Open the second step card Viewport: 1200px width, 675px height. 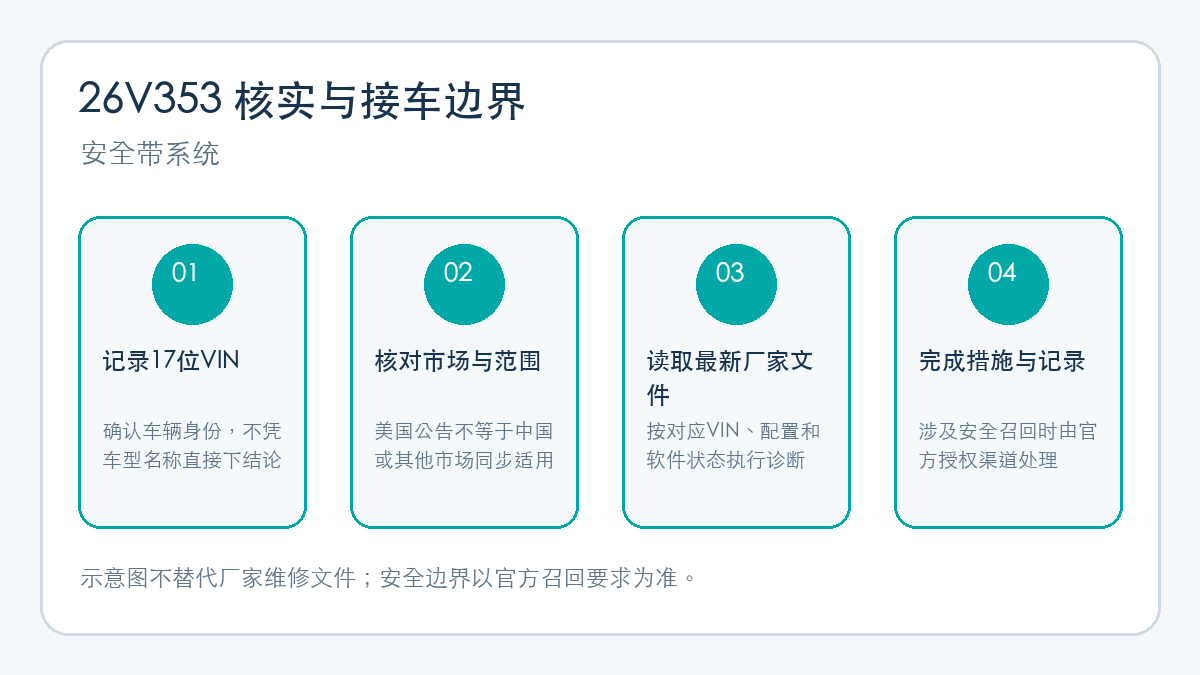point(464,372)
